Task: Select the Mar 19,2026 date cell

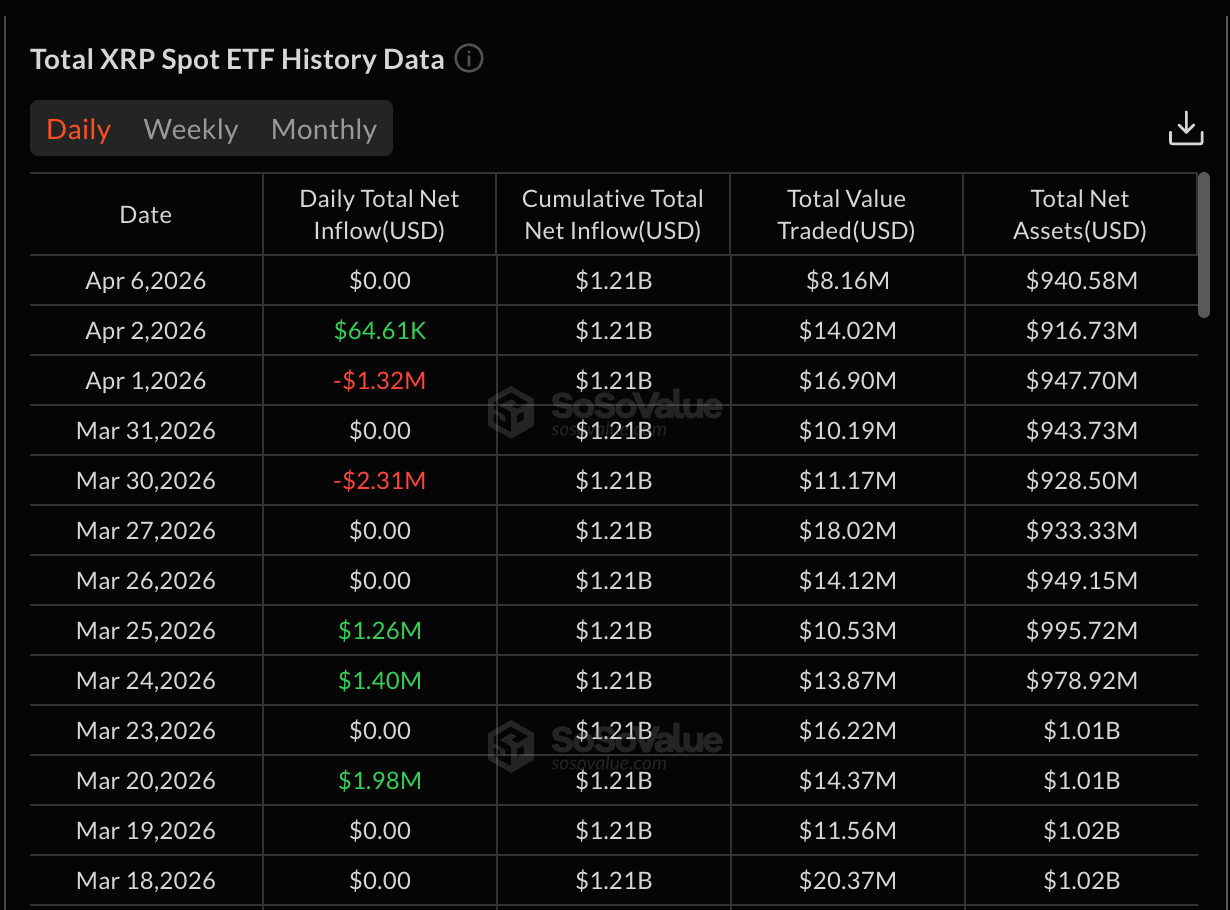Action: pos(146,831)
